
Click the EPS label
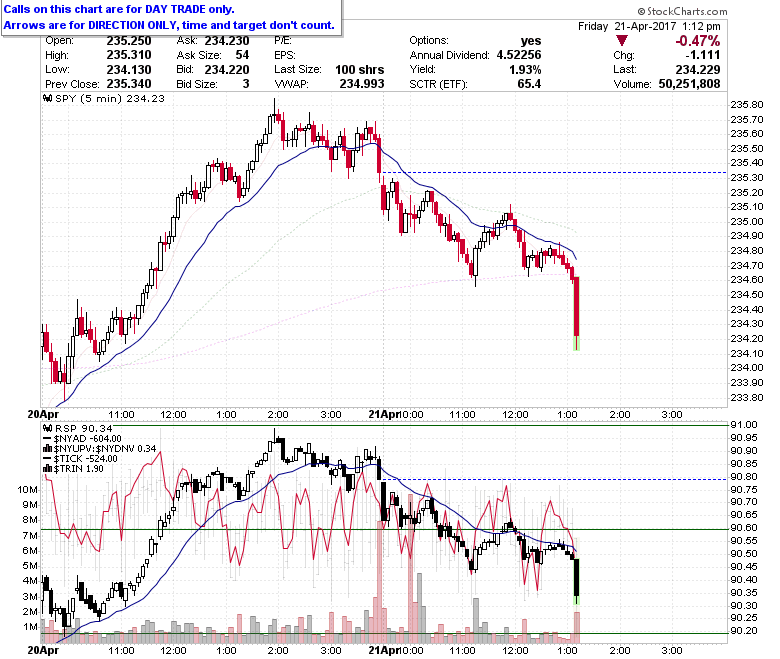pyautogui.click(x=285, y=55)
